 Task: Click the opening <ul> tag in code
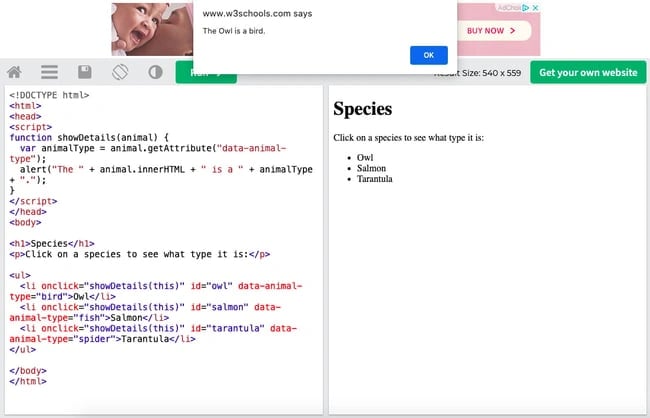click(x=20, y=275)
